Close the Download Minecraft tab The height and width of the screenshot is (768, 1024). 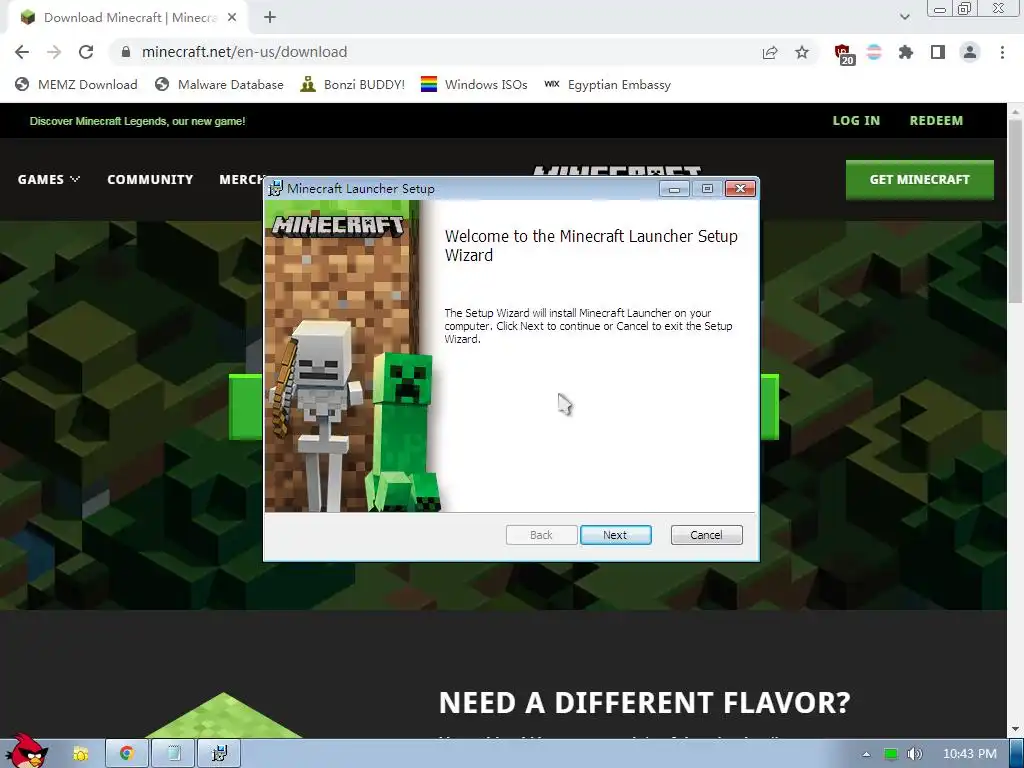tap(232, 18)
